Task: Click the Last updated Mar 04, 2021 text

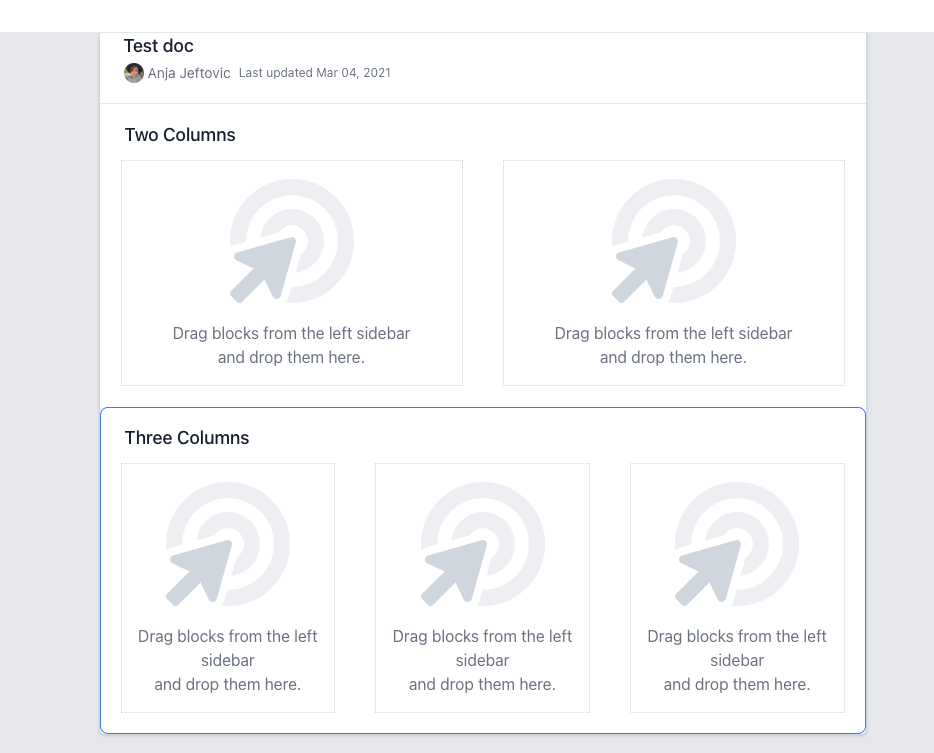Action: coord(315,73)
